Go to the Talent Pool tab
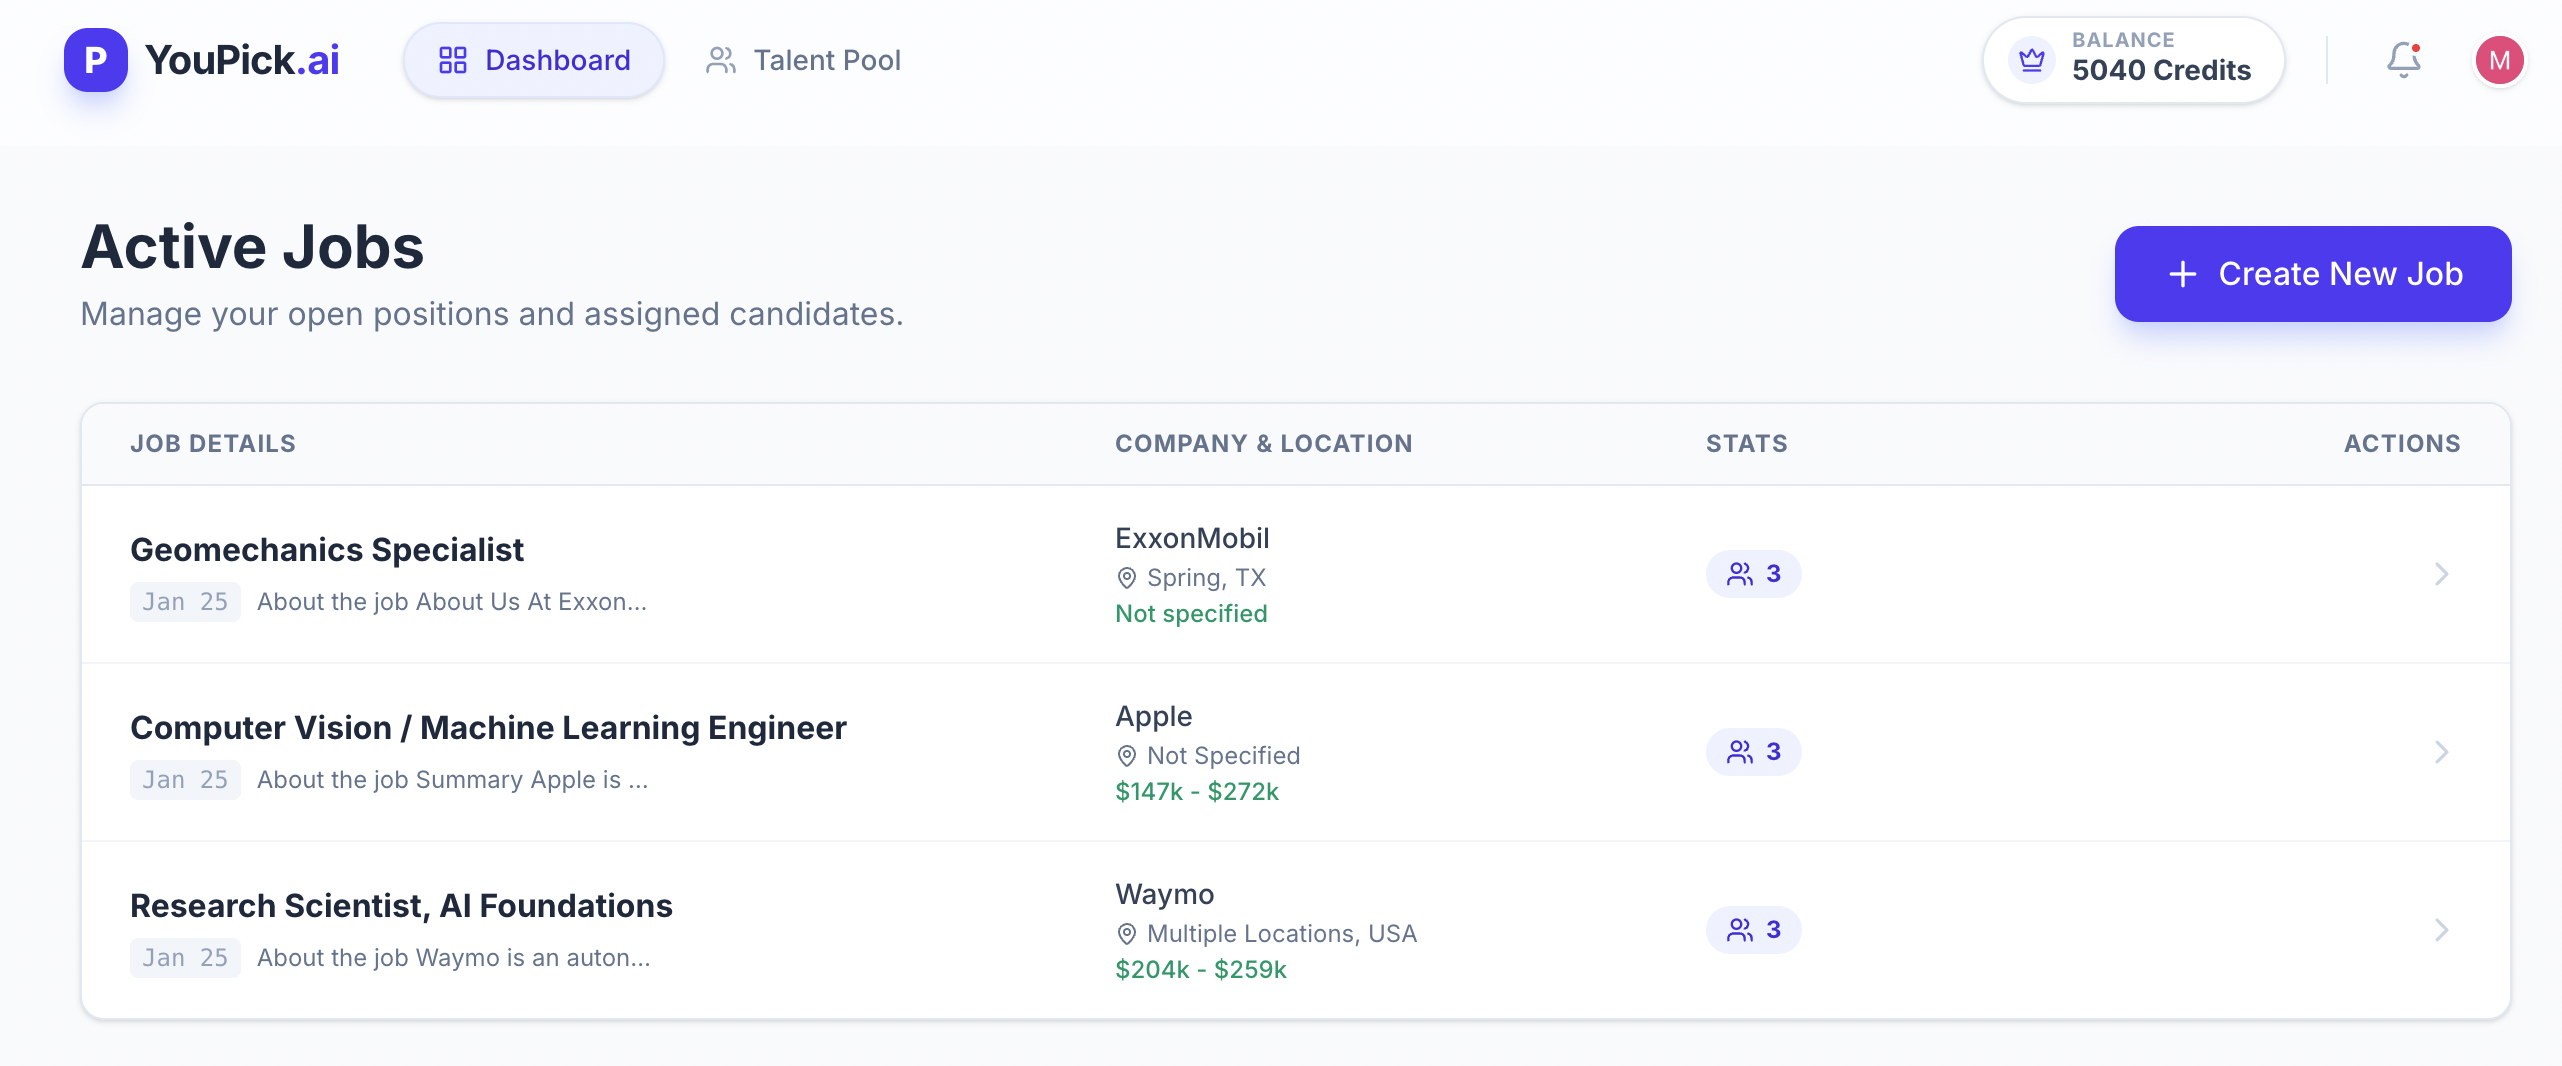This screenshot has width=2562, height=1066. [x=804, y=60]
